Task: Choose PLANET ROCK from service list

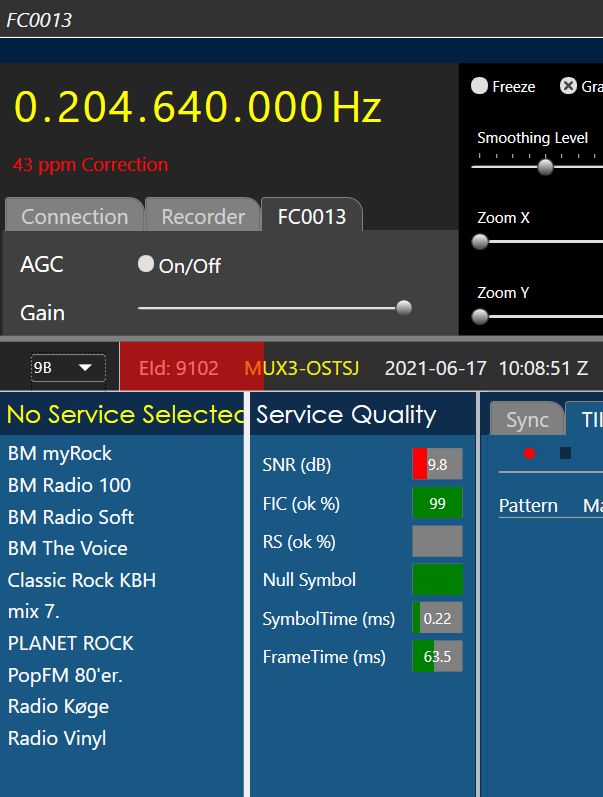Action: click(x=71, y=643)
